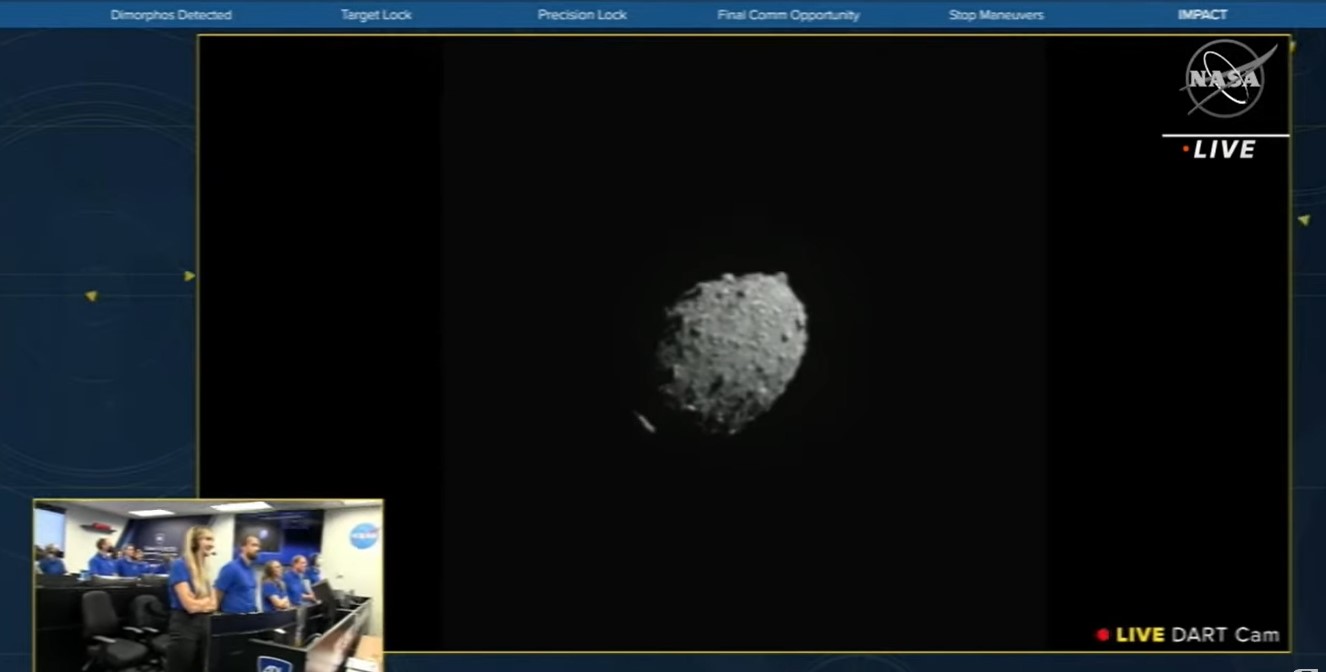Click the small bright fragment beside the asteroid

pos(645,423)
